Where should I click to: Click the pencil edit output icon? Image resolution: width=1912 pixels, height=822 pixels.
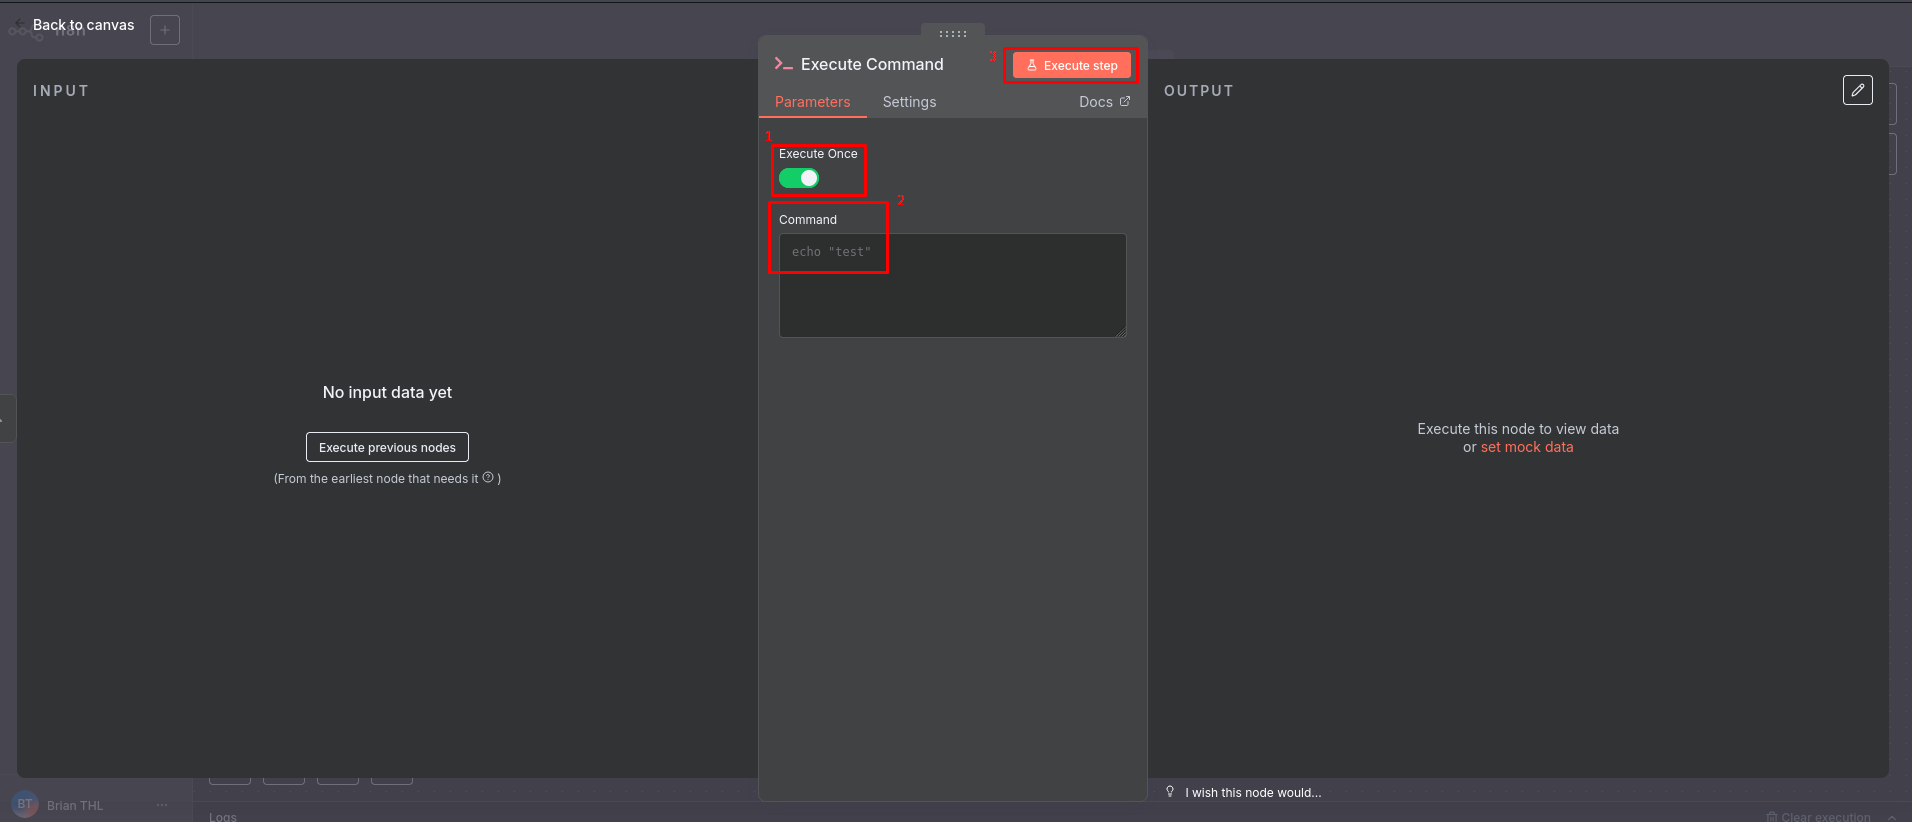click(x=1857, y=90)
